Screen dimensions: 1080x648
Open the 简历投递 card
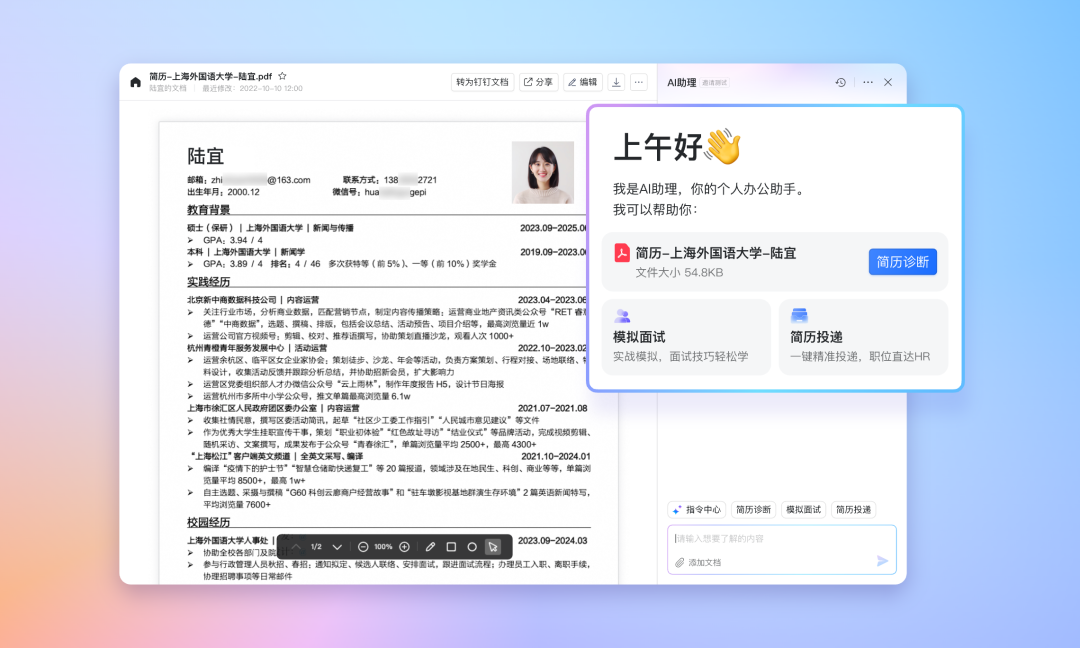pyautogui.click(x=862, y=337)
